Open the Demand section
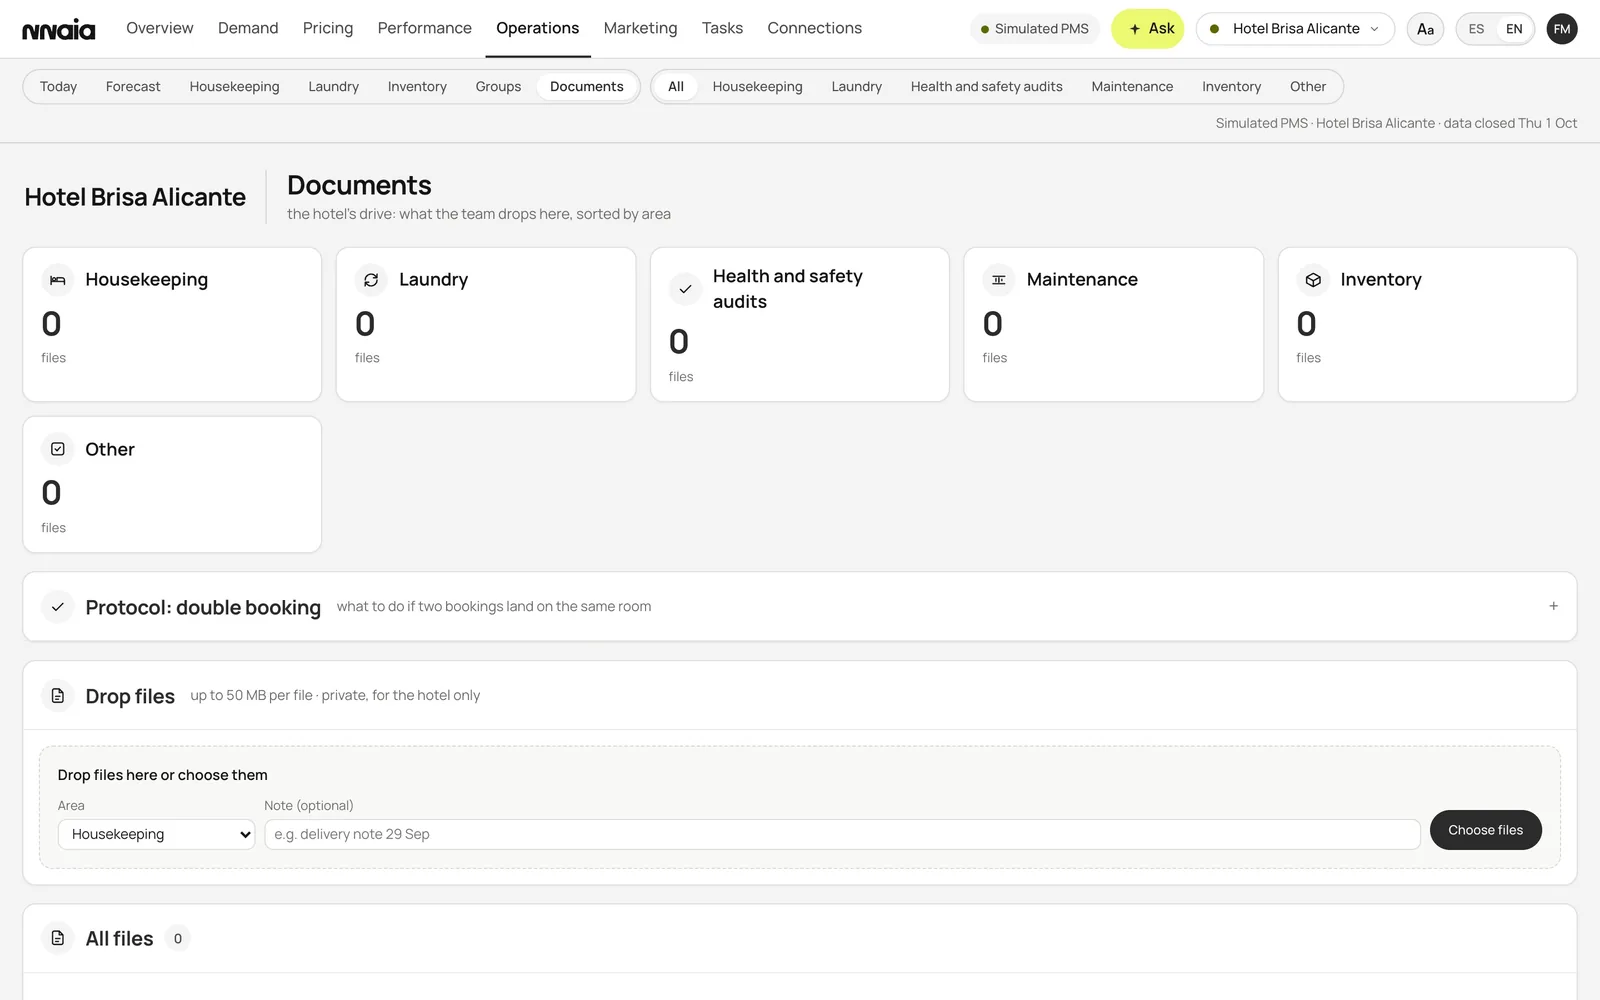This screenshot has width=1600, height=1000. pyautogui.click(x=248, y=28)
